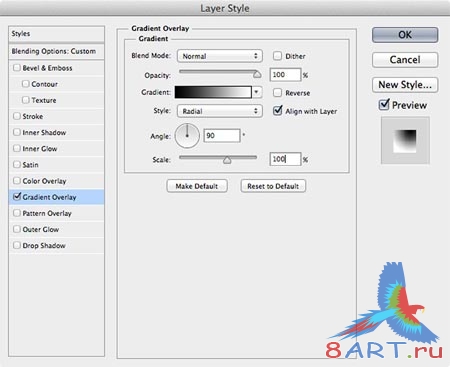Viewport: 450px width, 367px height.
Task: Click New Style... button
Action: click(x=405, y=85)
